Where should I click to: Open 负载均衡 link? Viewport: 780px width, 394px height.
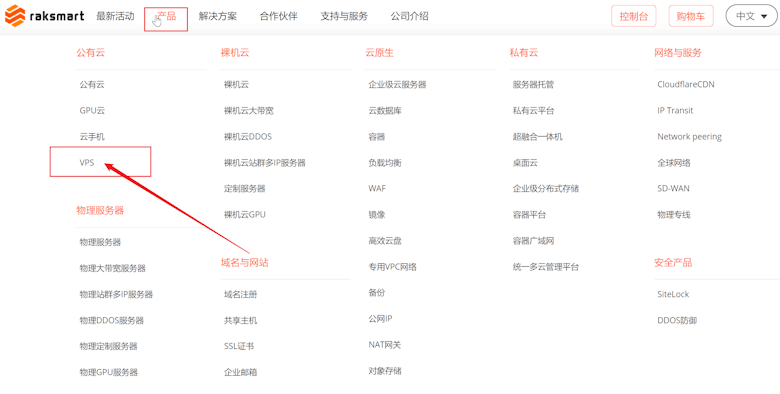click(x=385, y=163)
